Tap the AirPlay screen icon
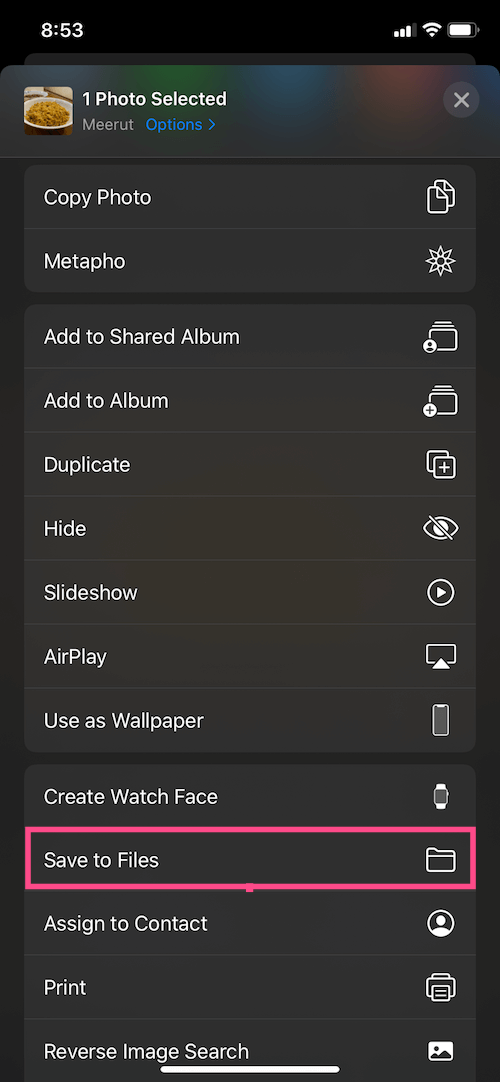Screen dimensions: 500x1082 [x=441, y=656]
